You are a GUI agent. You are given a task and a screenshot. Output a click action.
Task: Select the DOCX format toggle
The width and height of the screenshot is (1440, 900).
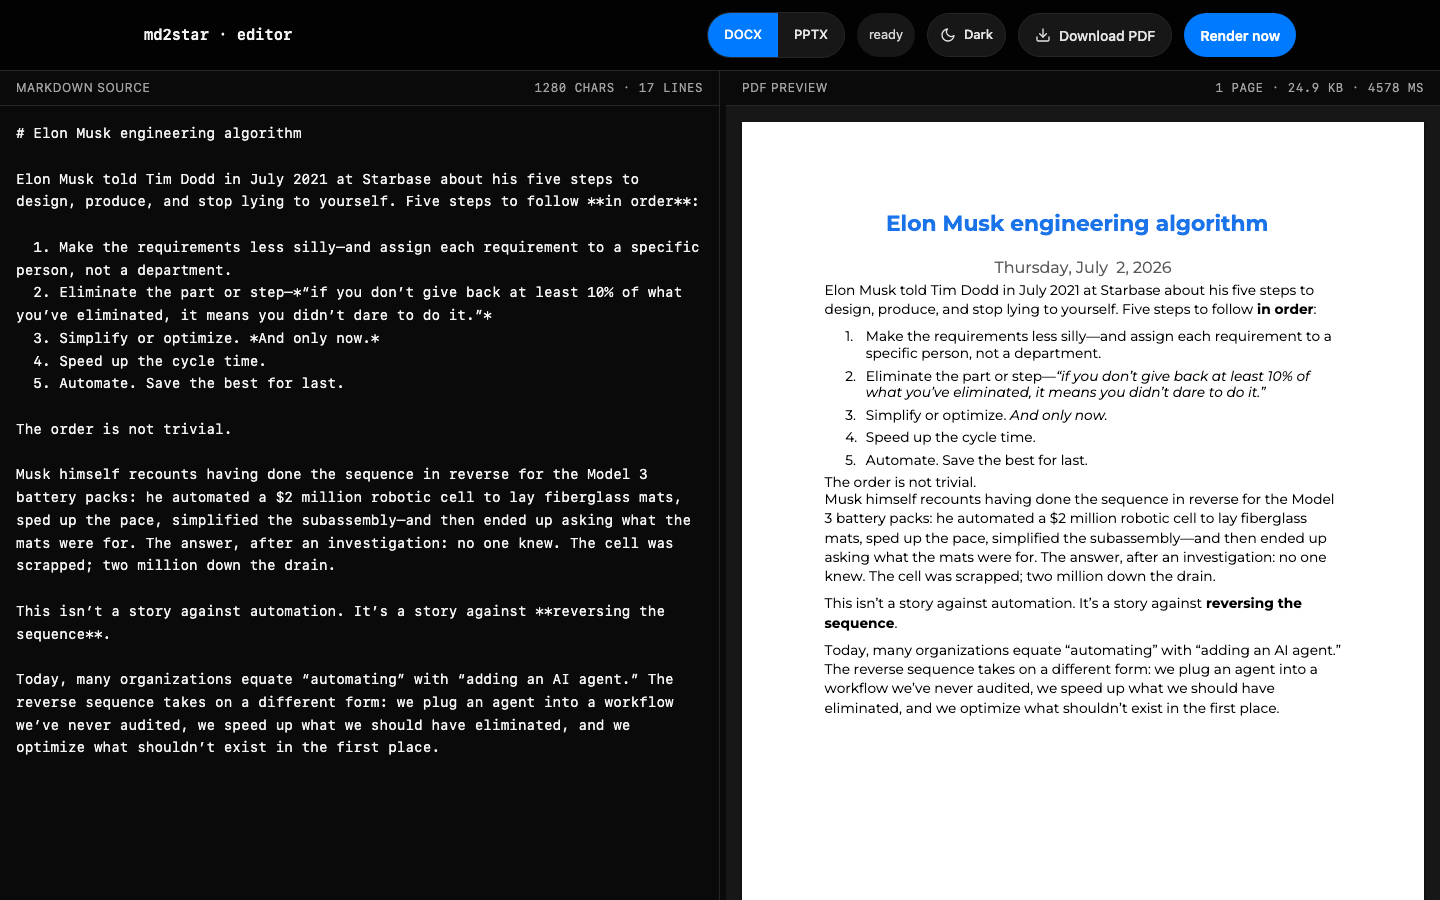click(x=743, y=35)
